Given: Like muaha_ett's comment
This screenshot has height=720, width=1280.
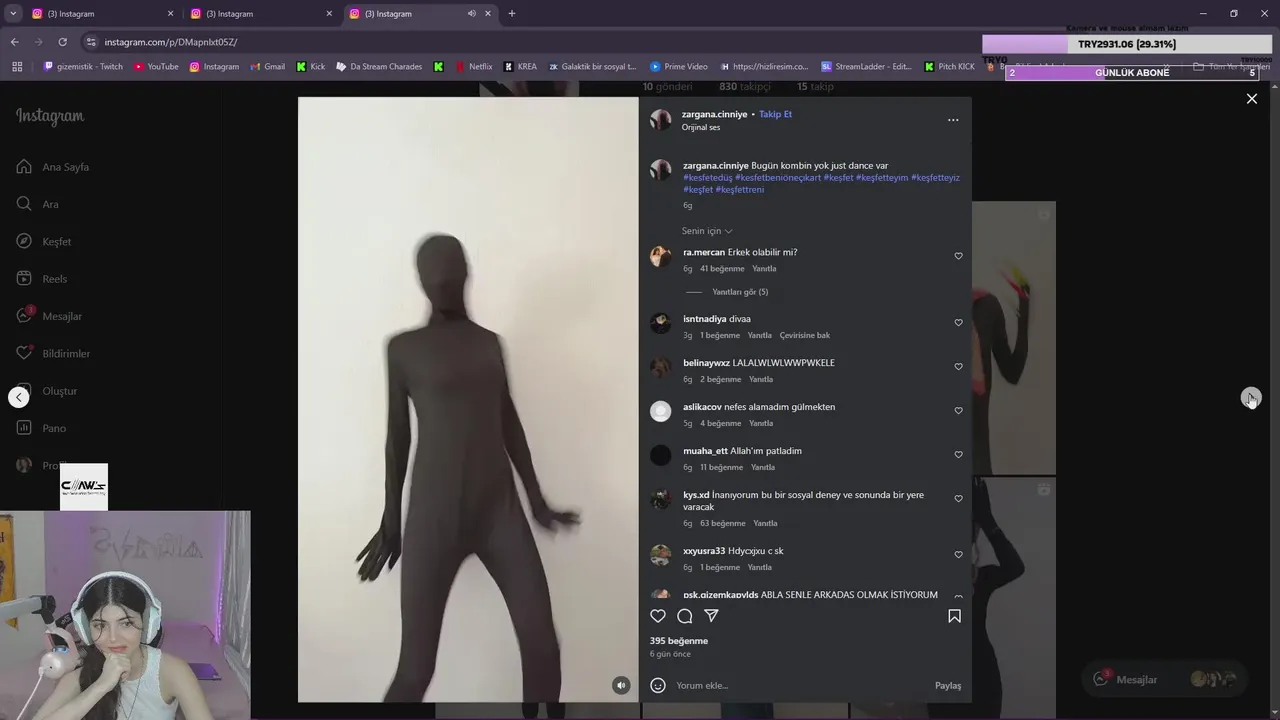Looking at the screenshot, I should [x=958, y=454].
